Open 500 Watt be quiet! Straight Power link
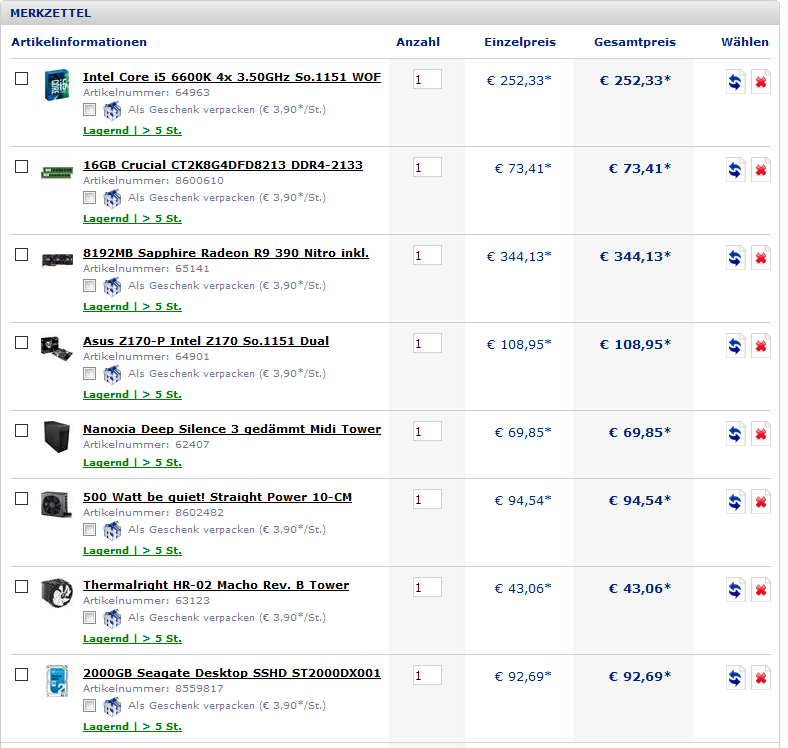788x748 pixels. (x=217, y=497)
